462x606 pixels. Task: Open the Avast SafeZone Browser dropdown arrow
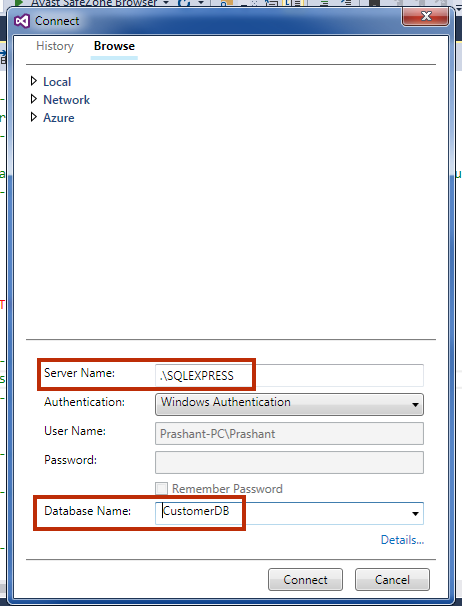pyautogui.click(x=165, y=3)
